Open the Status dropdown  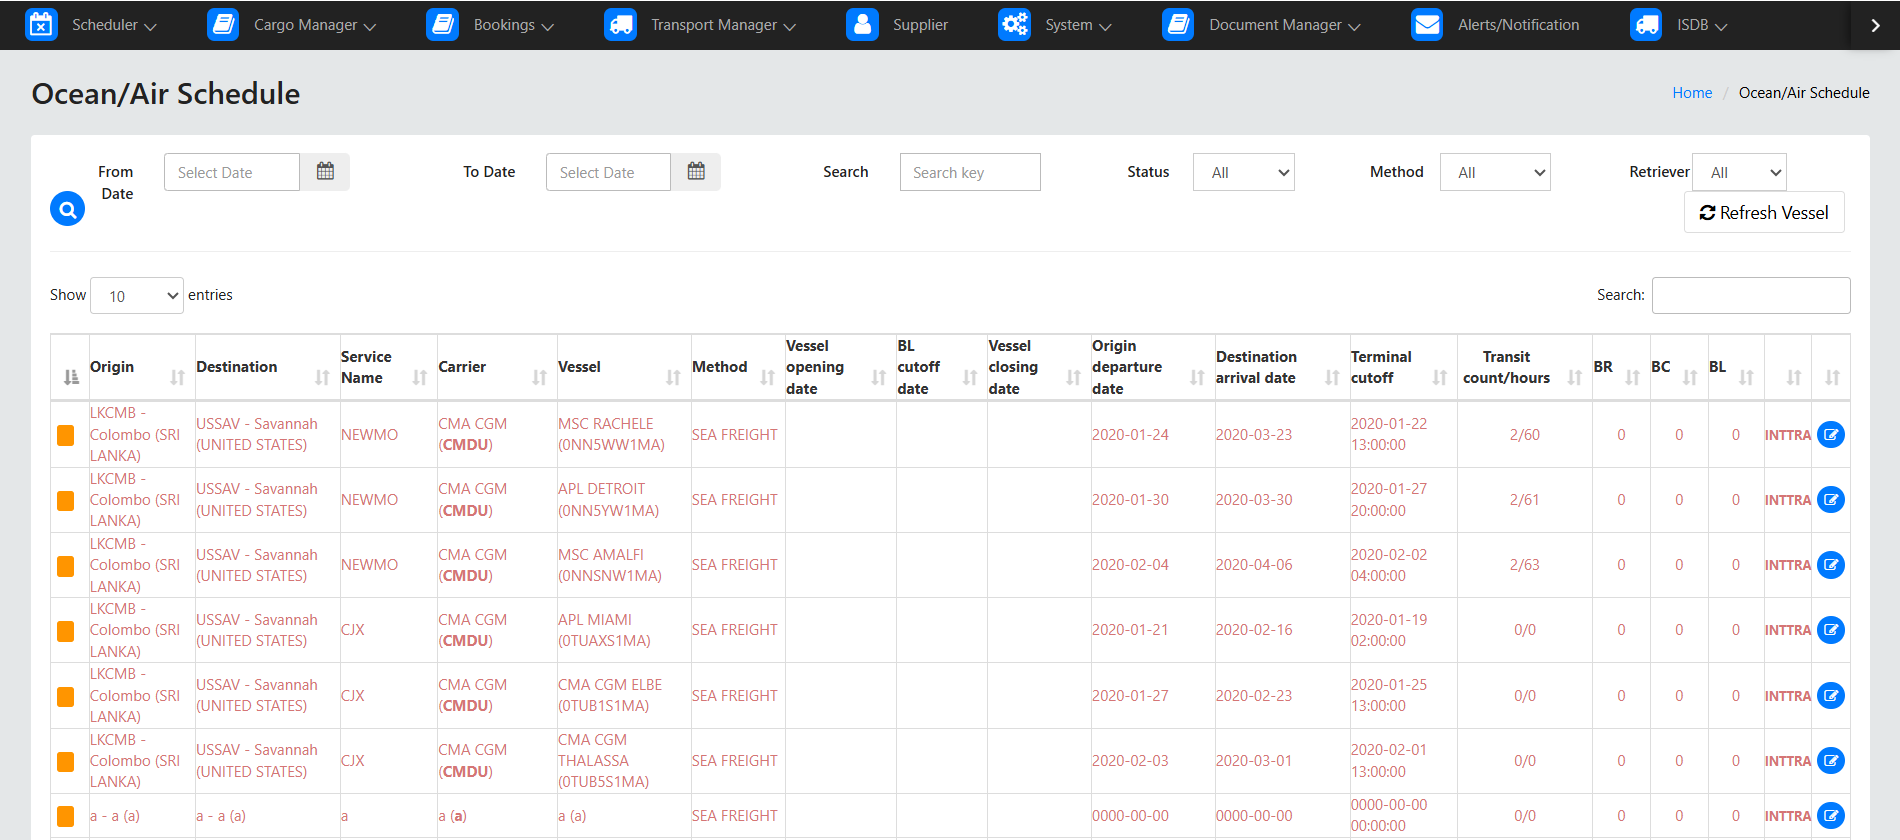1243,172
